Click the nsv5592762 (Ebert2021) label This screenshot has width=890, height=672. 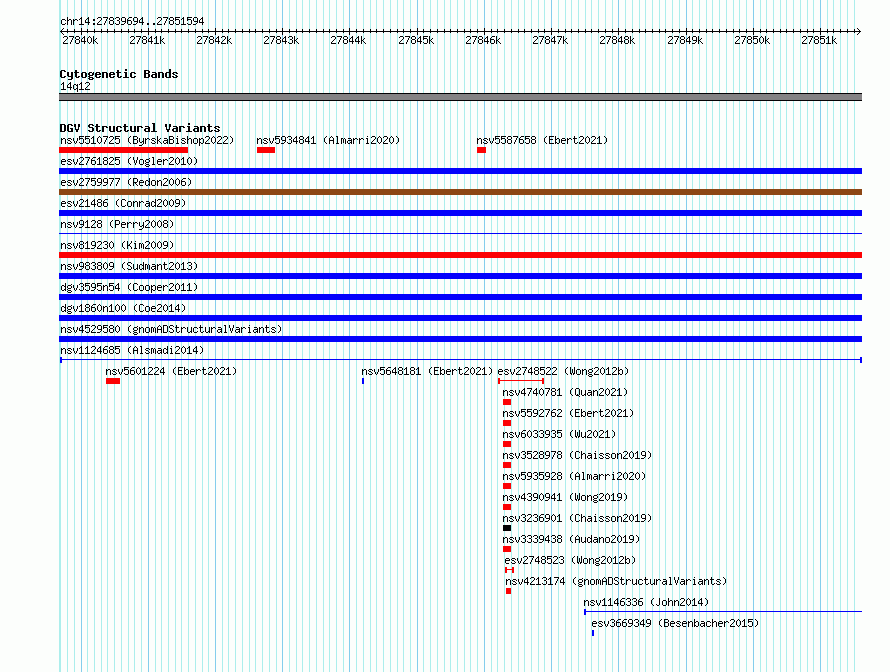(568, 413)
